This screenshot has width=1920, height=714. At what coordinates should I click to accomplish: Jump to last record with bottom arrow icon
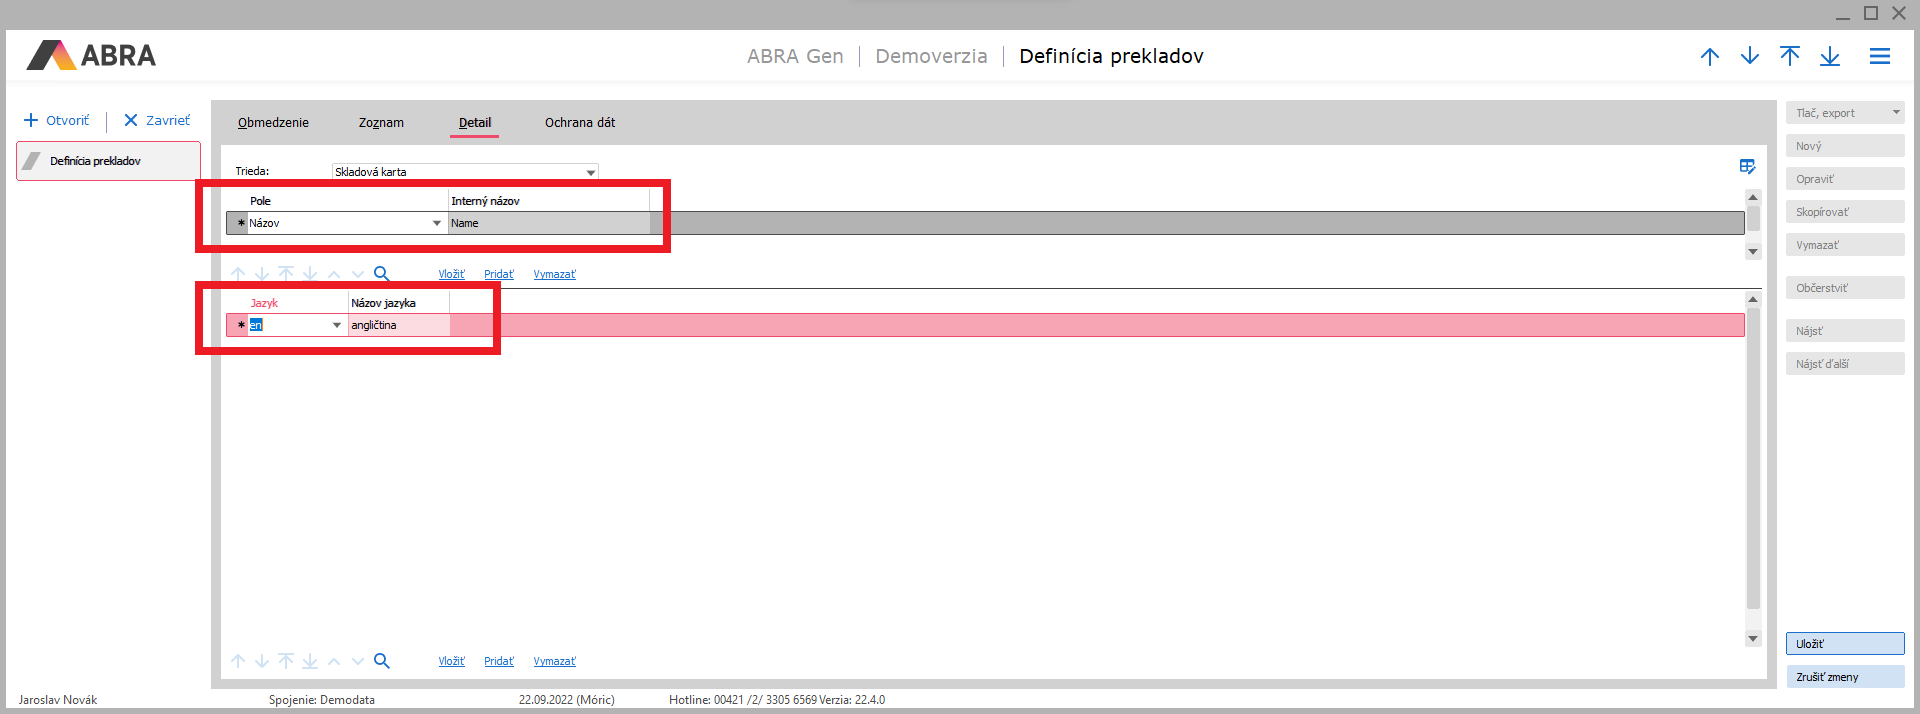[1829, 57]
